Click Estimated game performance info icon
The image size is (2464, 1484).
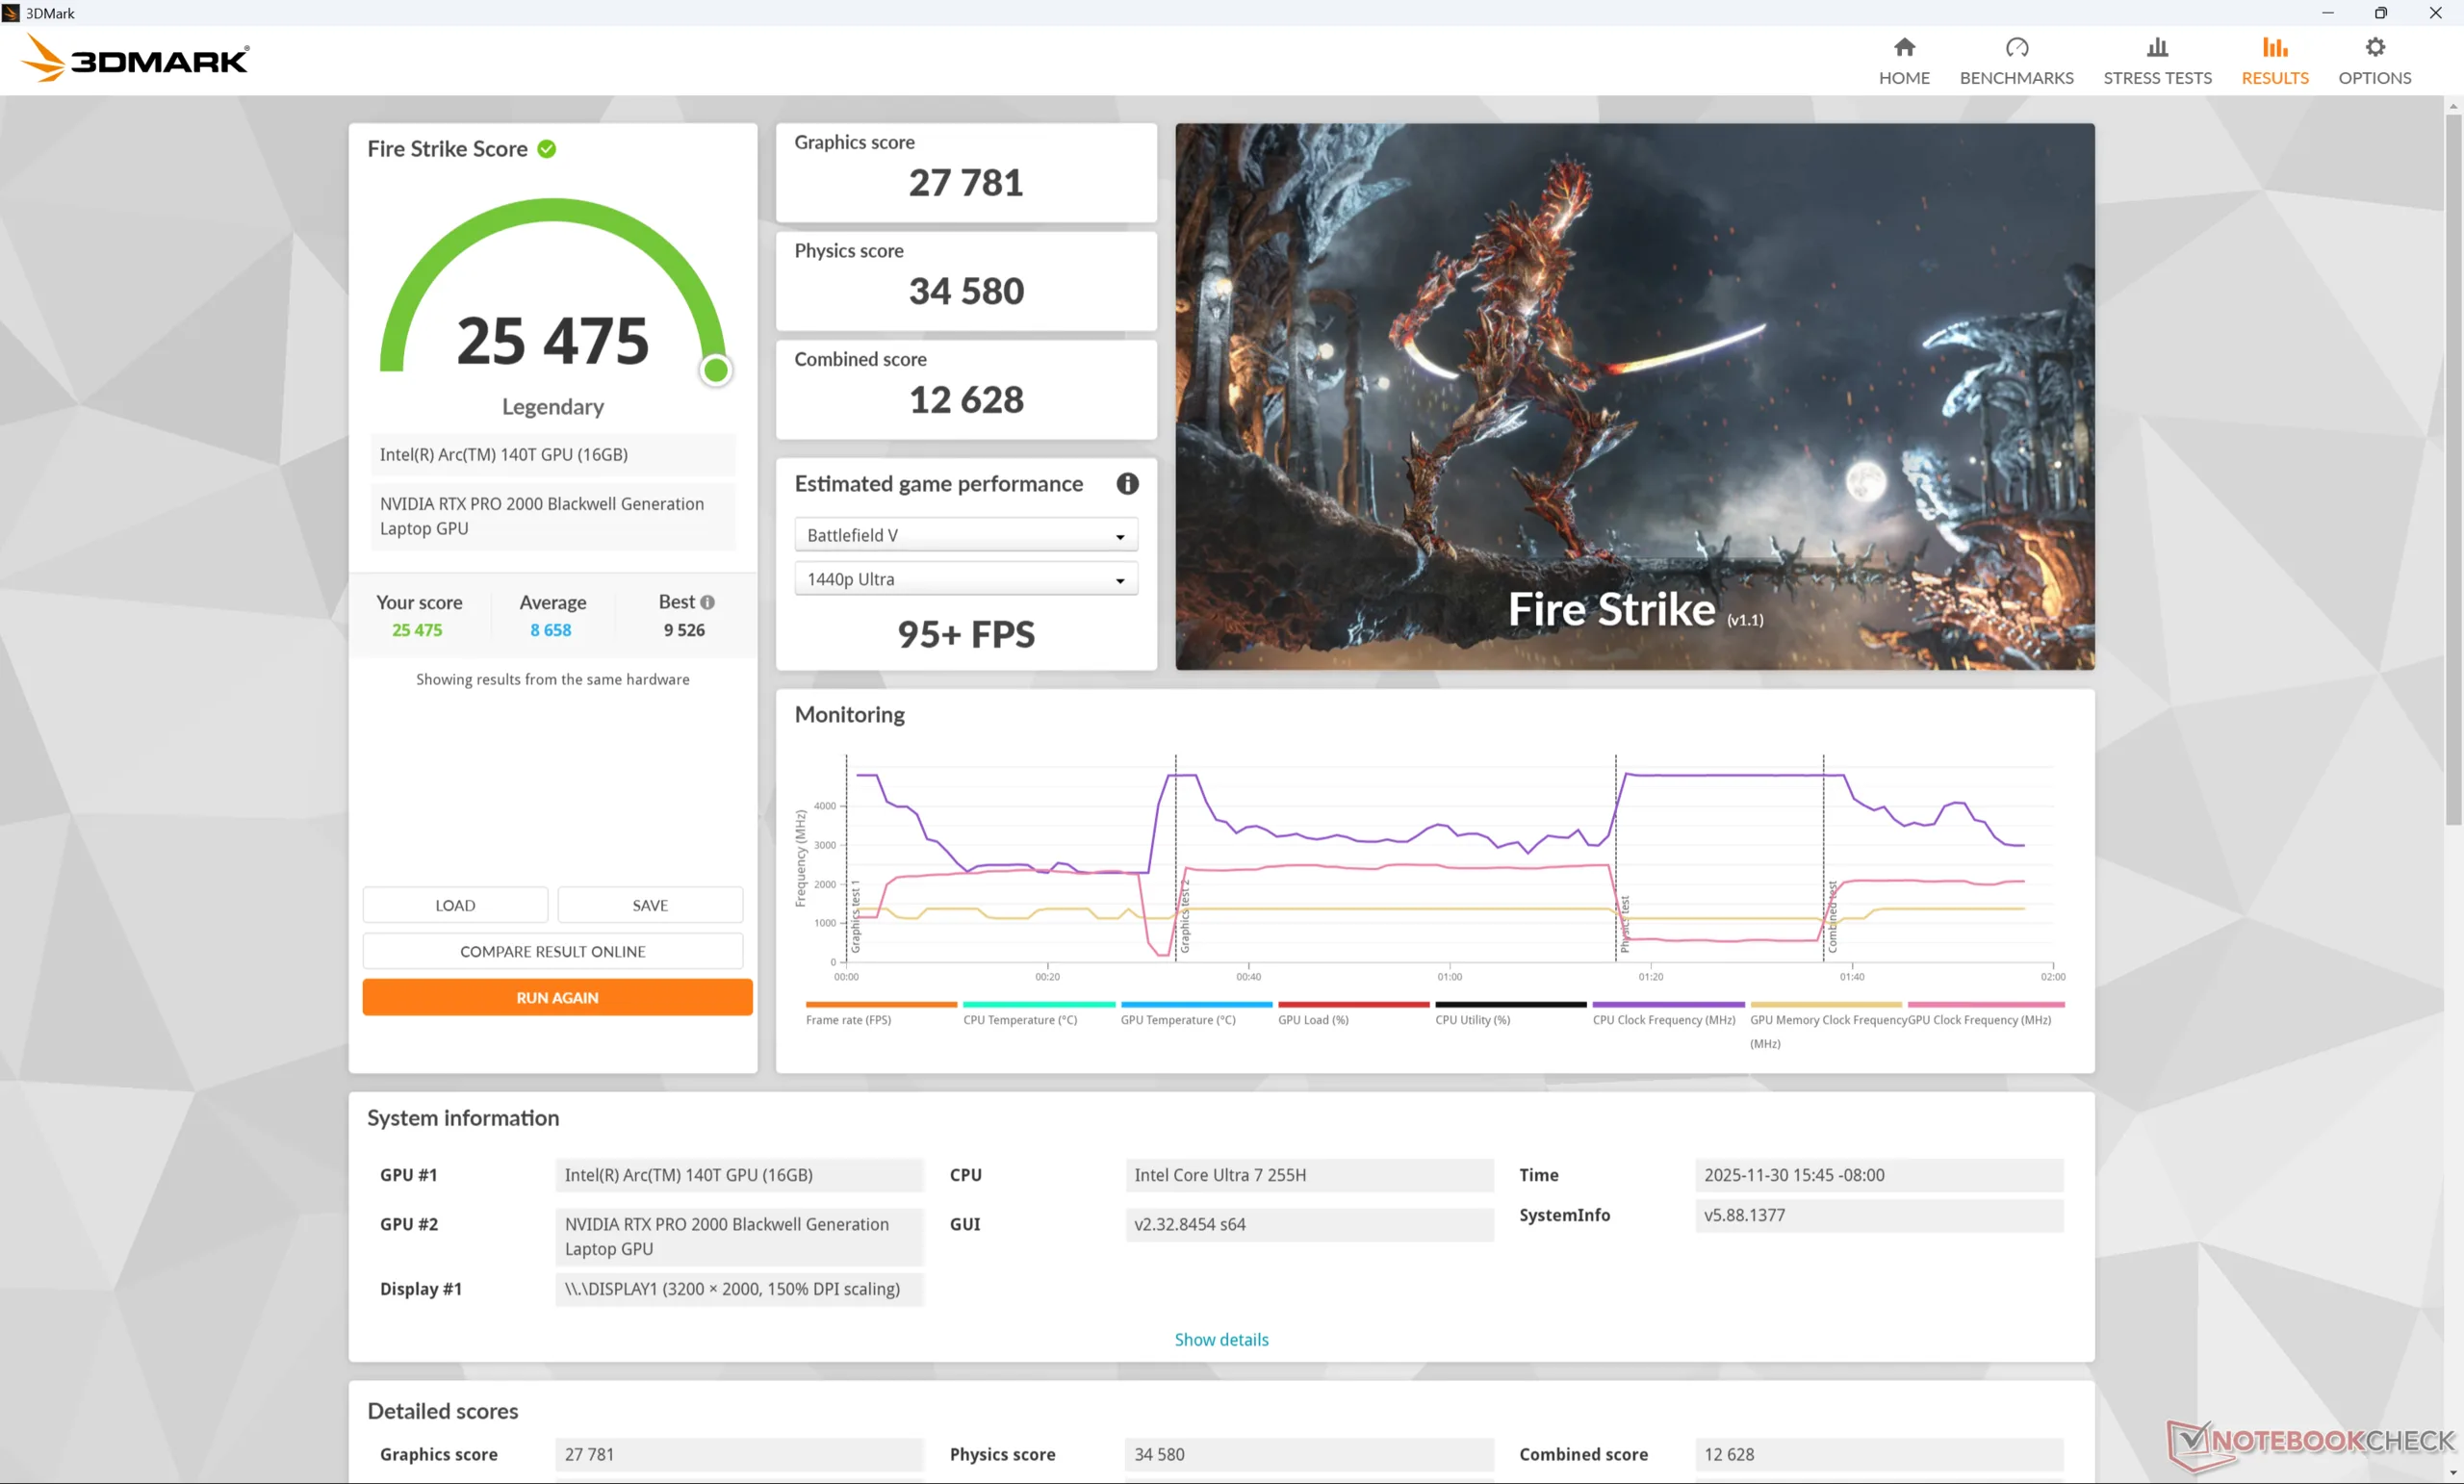click(1127, 484)
